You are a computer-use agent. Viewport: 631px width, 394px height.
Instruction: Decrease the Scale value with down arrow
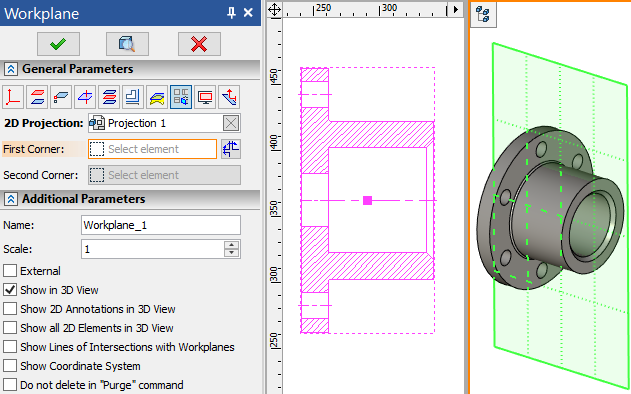click(x=231, y=254)
